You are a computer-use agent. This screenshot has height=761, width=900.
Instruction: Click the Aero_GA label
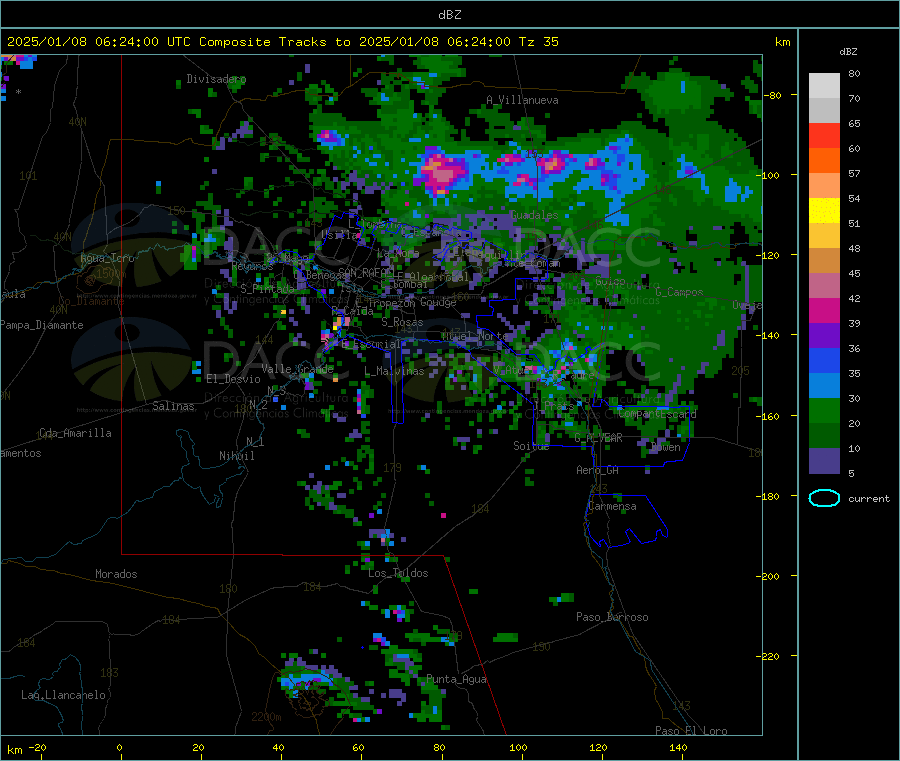coord(598,470)
